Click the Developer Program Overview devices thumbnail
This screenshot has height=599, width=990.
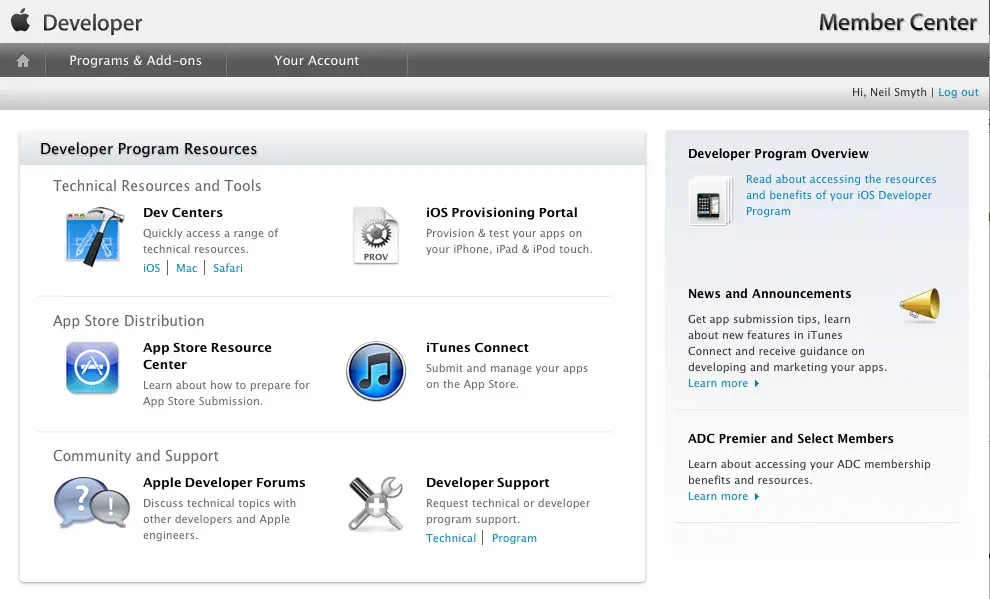pyautogui.click(x=711, y=201)
